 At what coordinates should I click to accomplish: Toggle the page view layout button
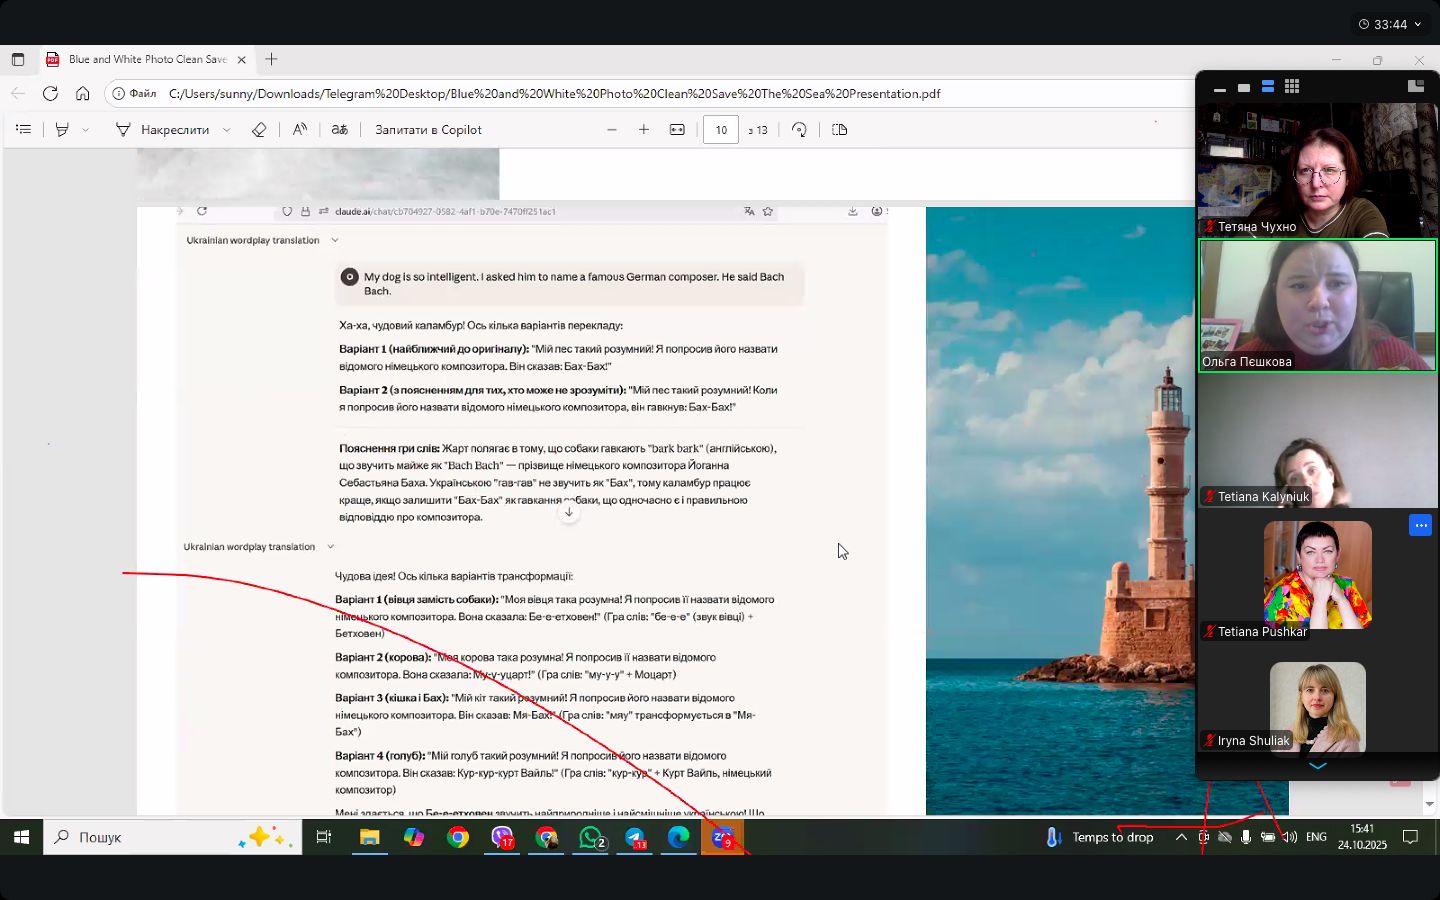click(840, 130)
